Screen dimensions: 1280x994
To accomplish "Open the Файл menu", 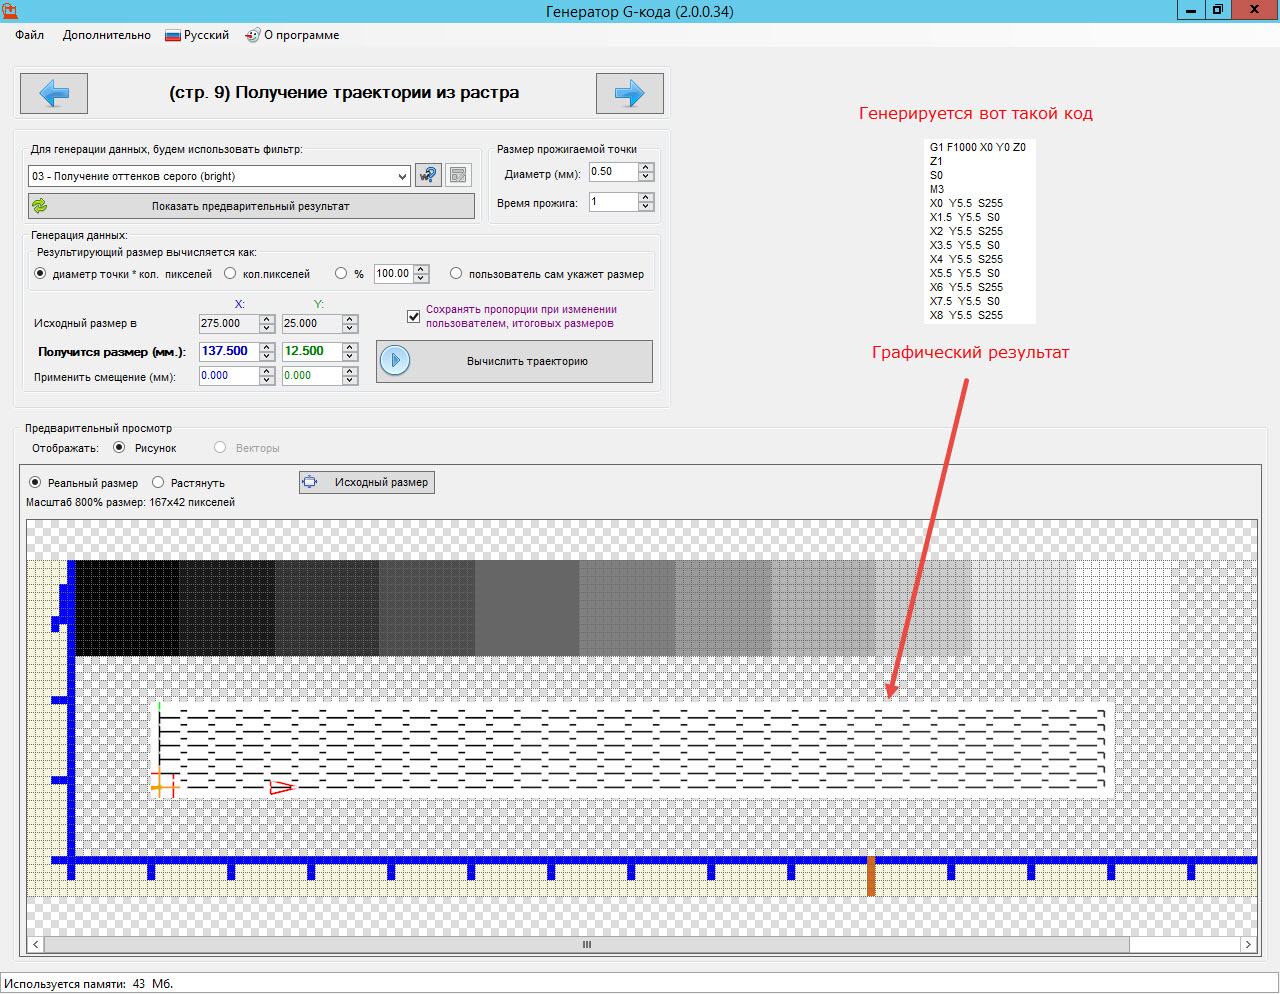I will coord(29,35).
